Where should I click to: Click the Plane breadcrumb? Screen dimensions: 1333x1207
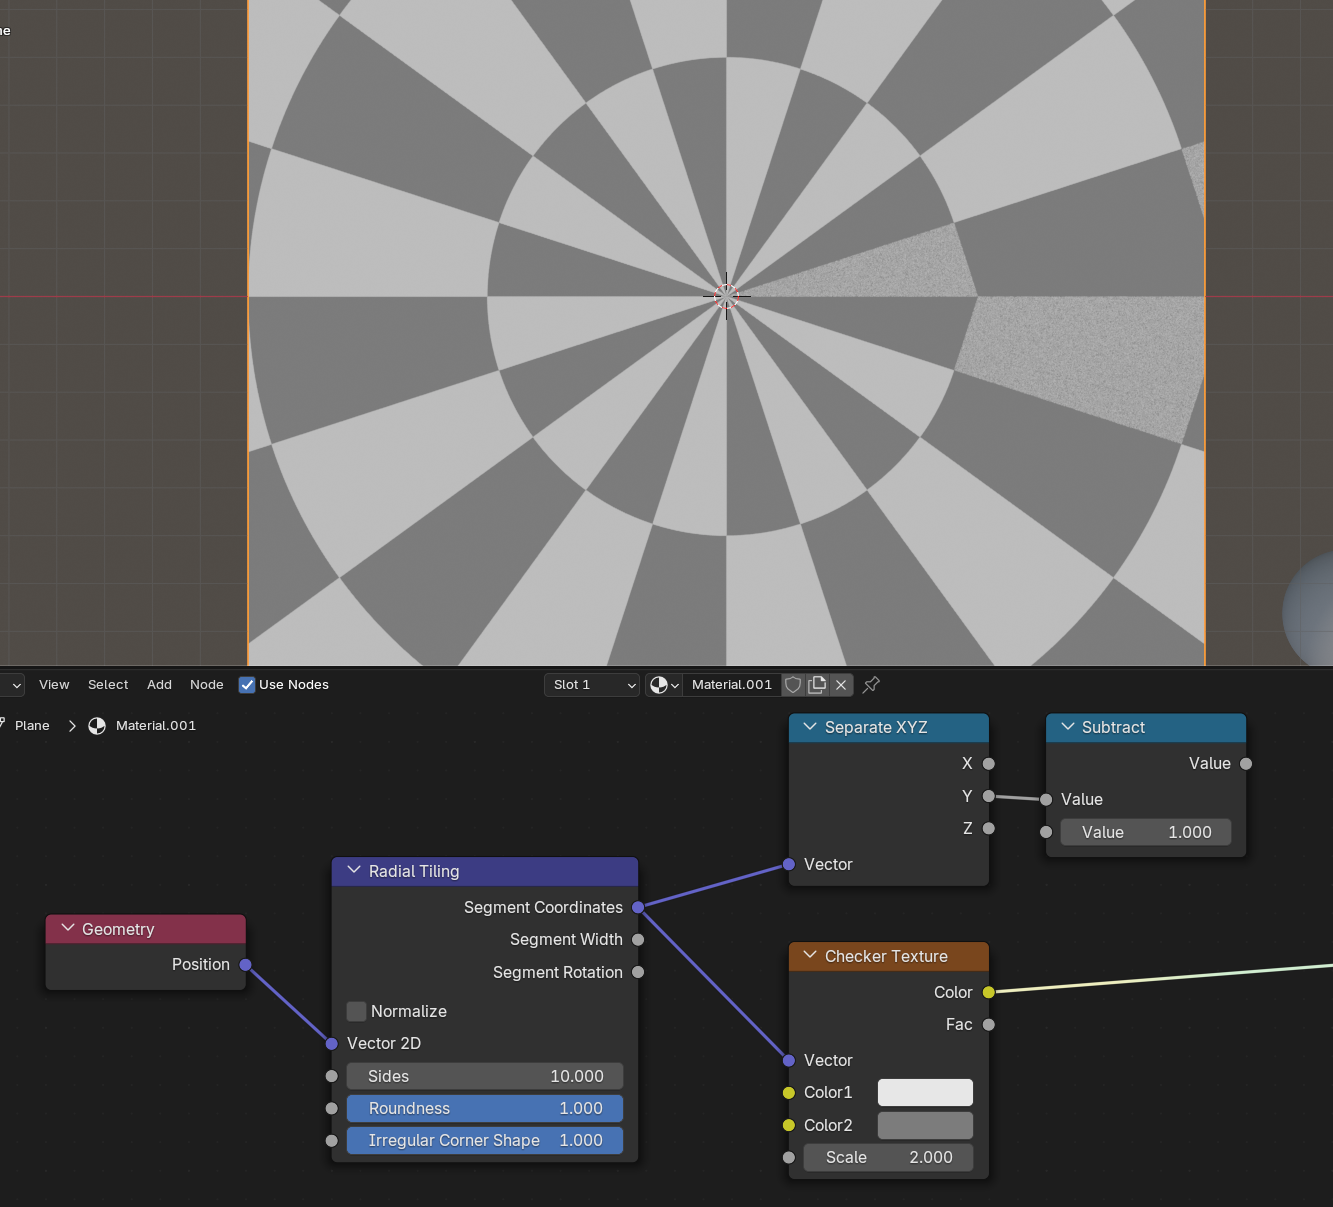point(32,726)
